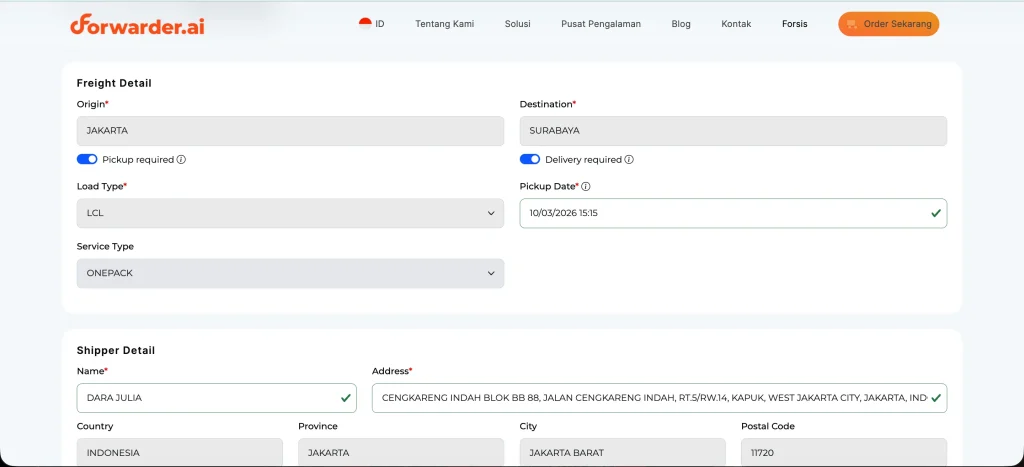Open the Load Type LCL dropdown
This screenshot has width=1024, height=467.
coord(290,213)
